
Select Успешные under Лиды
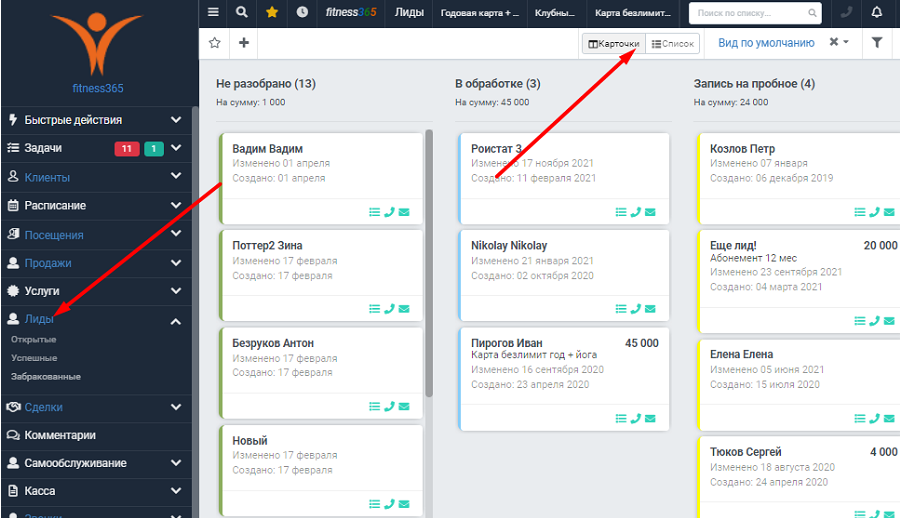(34, 358)
